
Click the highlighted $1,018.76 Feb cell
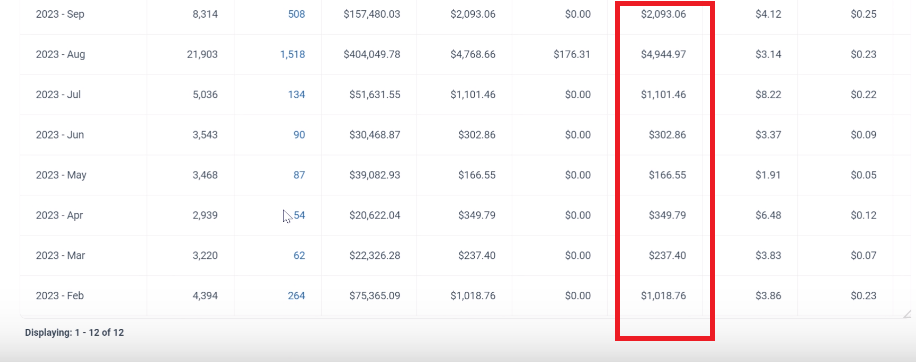click(663, 296)
